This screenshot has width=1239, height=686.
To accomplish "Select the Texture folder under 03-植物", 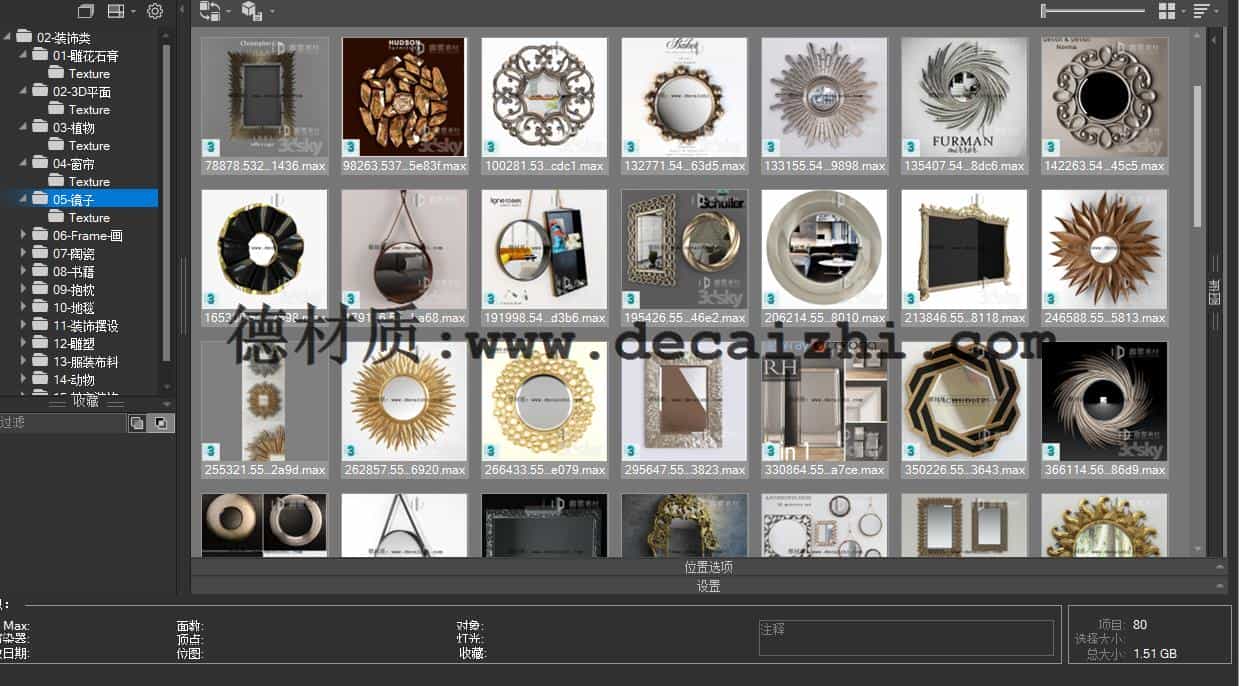I will click(x=89, y=145).
